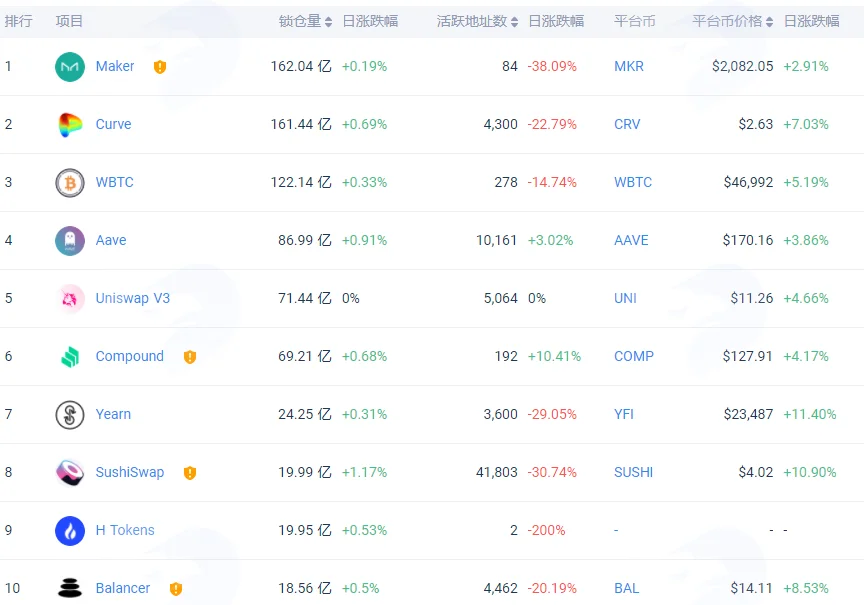This screenshot has width=864, height=605.
Task: Open the WBTC project name link
Action: [x=115, y=182]
